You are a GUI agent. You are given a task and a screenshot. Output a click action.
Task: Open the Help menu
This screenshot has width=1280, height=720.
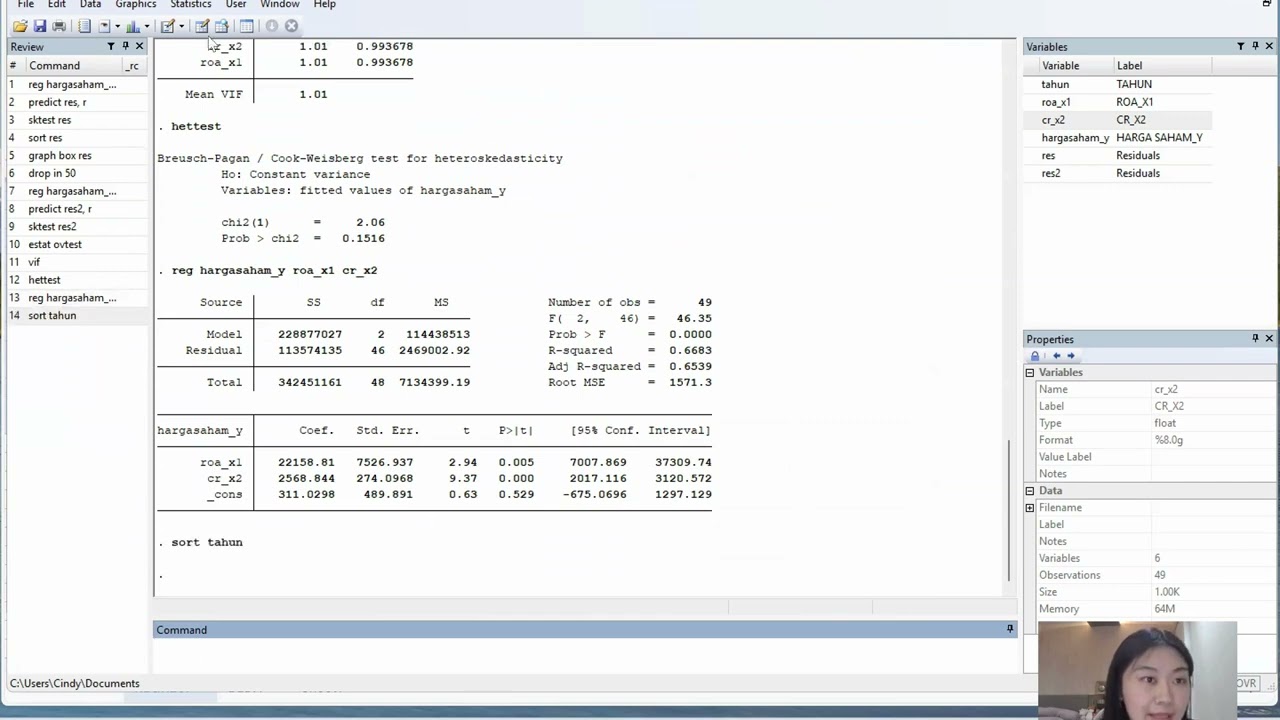point(324,5)
